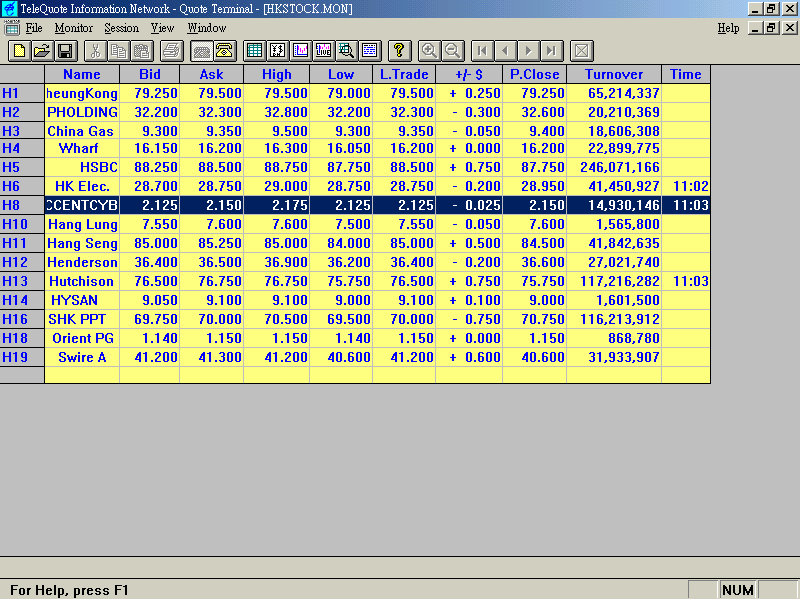This screenshot has height=600, width=800.
Task: Click HK Elec. time 11:02
Action: pyautogui.click(x=686, y=186)
